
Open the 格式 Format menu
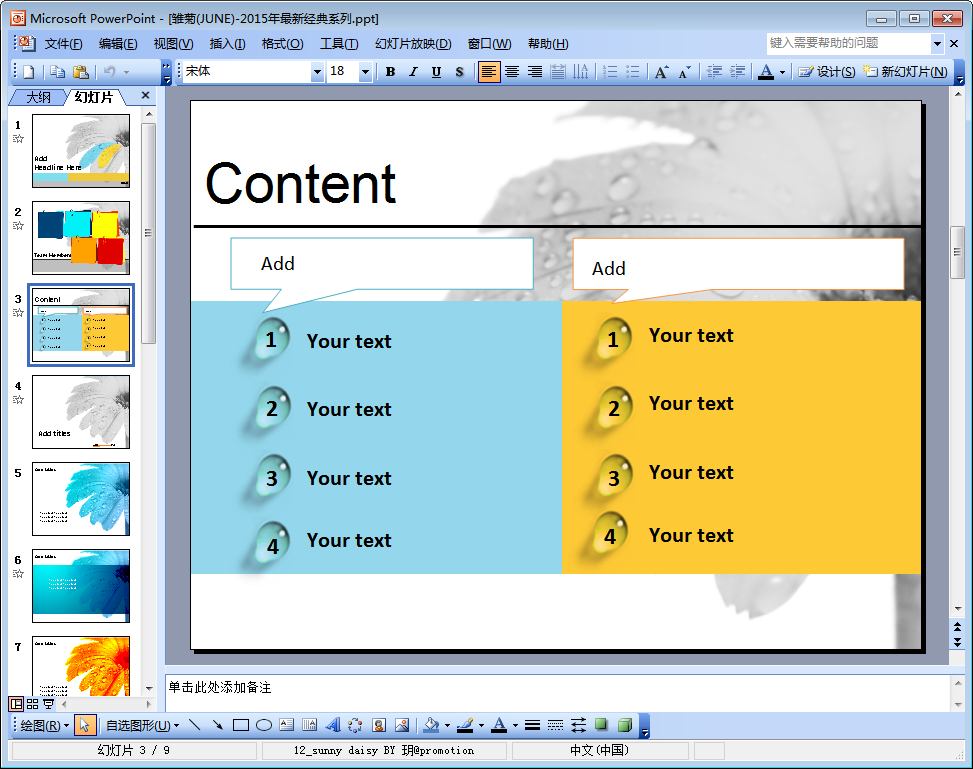282,44
